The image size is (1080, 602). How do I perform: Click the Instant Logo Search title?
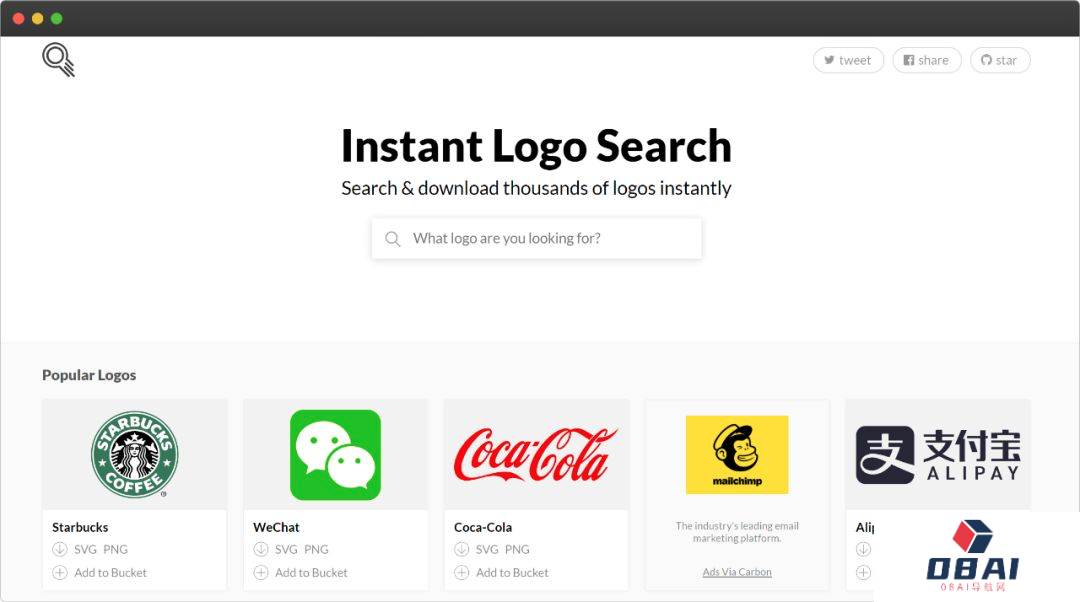(x=537, y=146)
